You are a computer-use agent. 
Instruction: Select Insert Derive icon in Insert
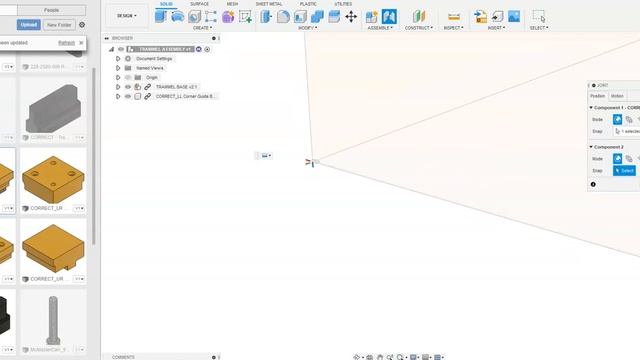point(480,16)
